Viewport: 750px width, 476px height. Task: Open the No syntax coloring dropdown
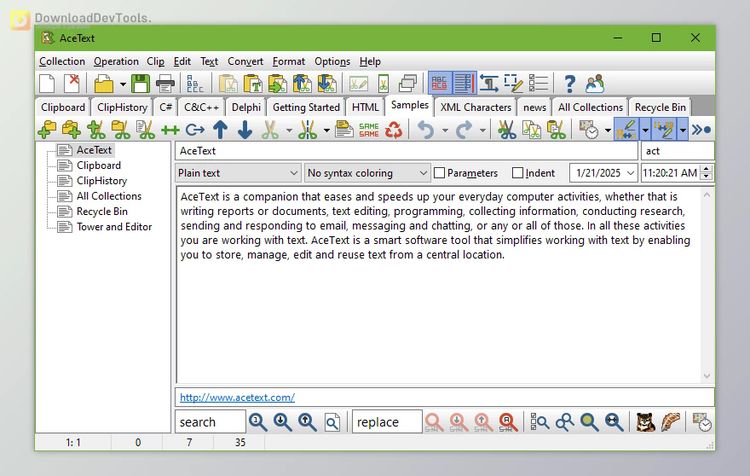click(366, 173)
